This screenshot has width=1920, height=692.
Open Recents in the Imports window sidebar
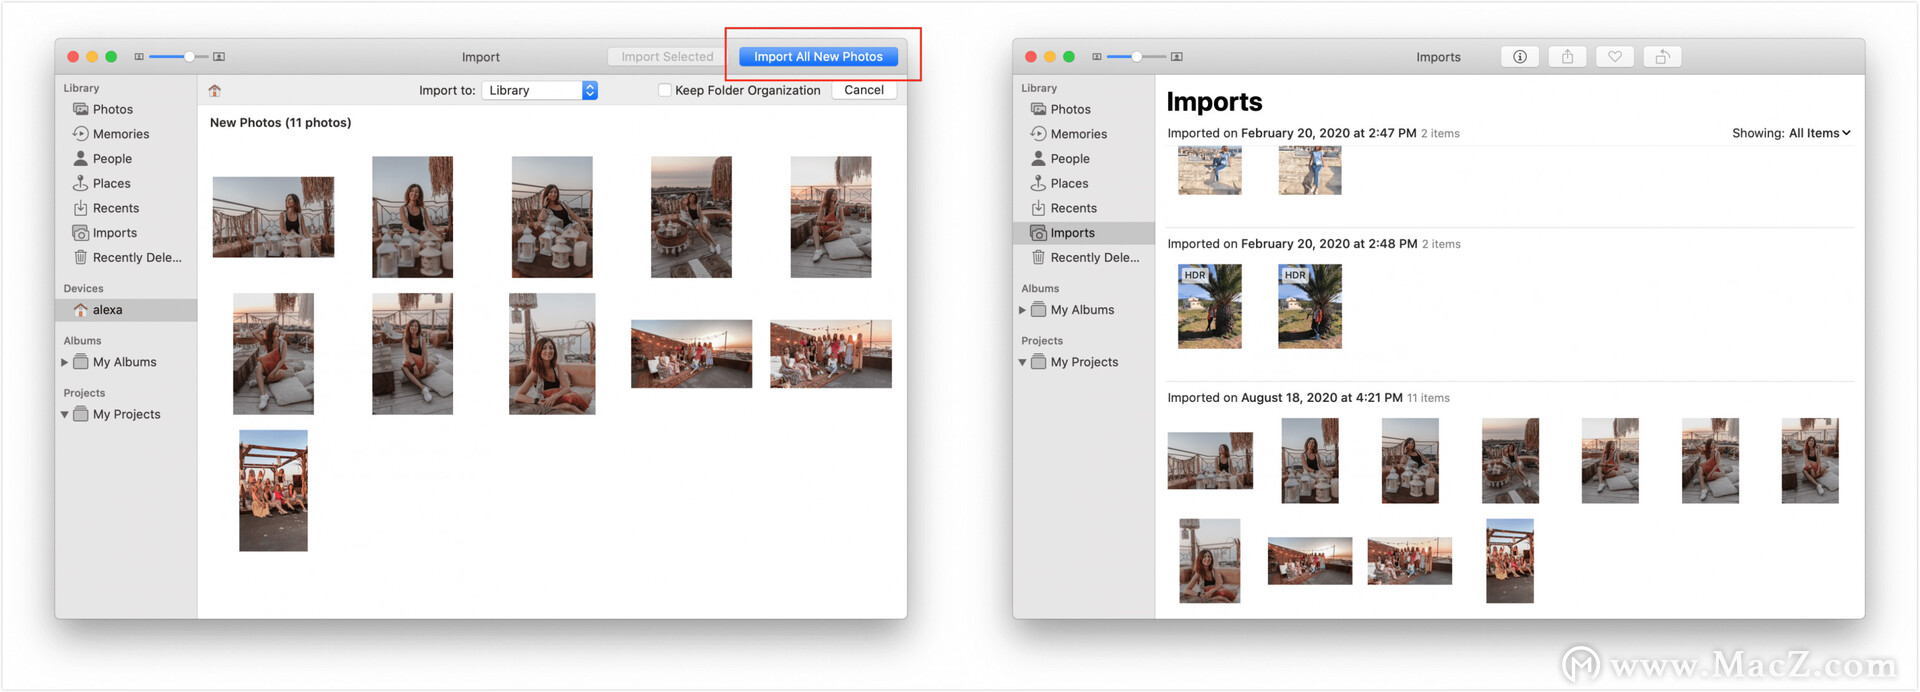pyautogui.click(x=1084, y=208)
